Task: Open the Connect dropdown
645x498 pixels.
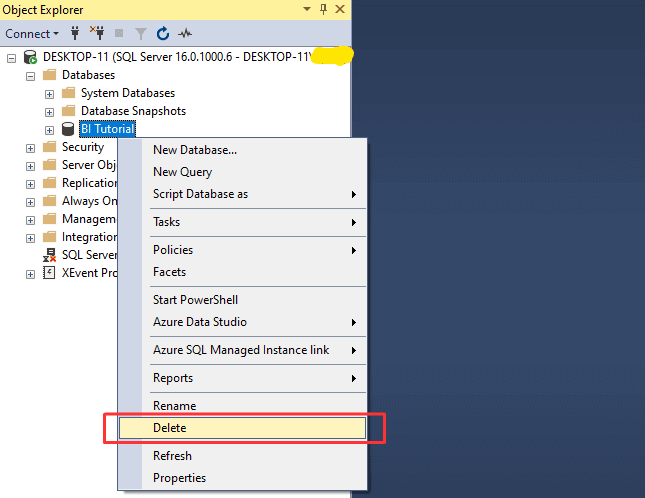Action: tap(32, 34)
